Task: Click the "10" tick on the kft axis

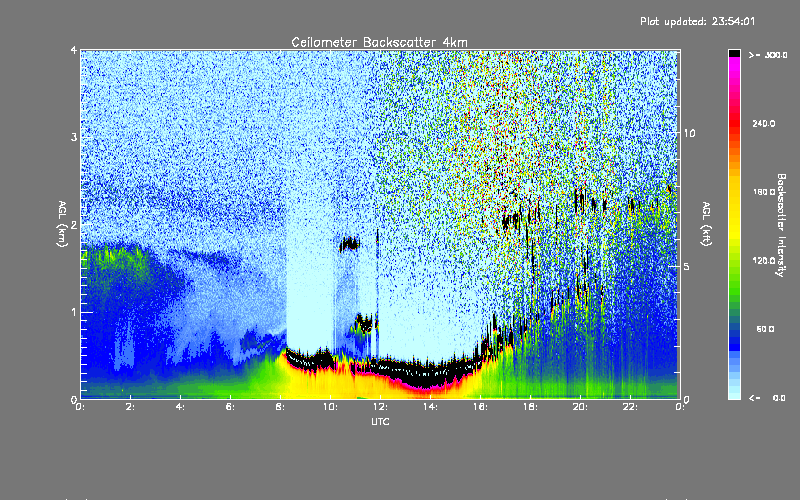Action: [689, 133]
